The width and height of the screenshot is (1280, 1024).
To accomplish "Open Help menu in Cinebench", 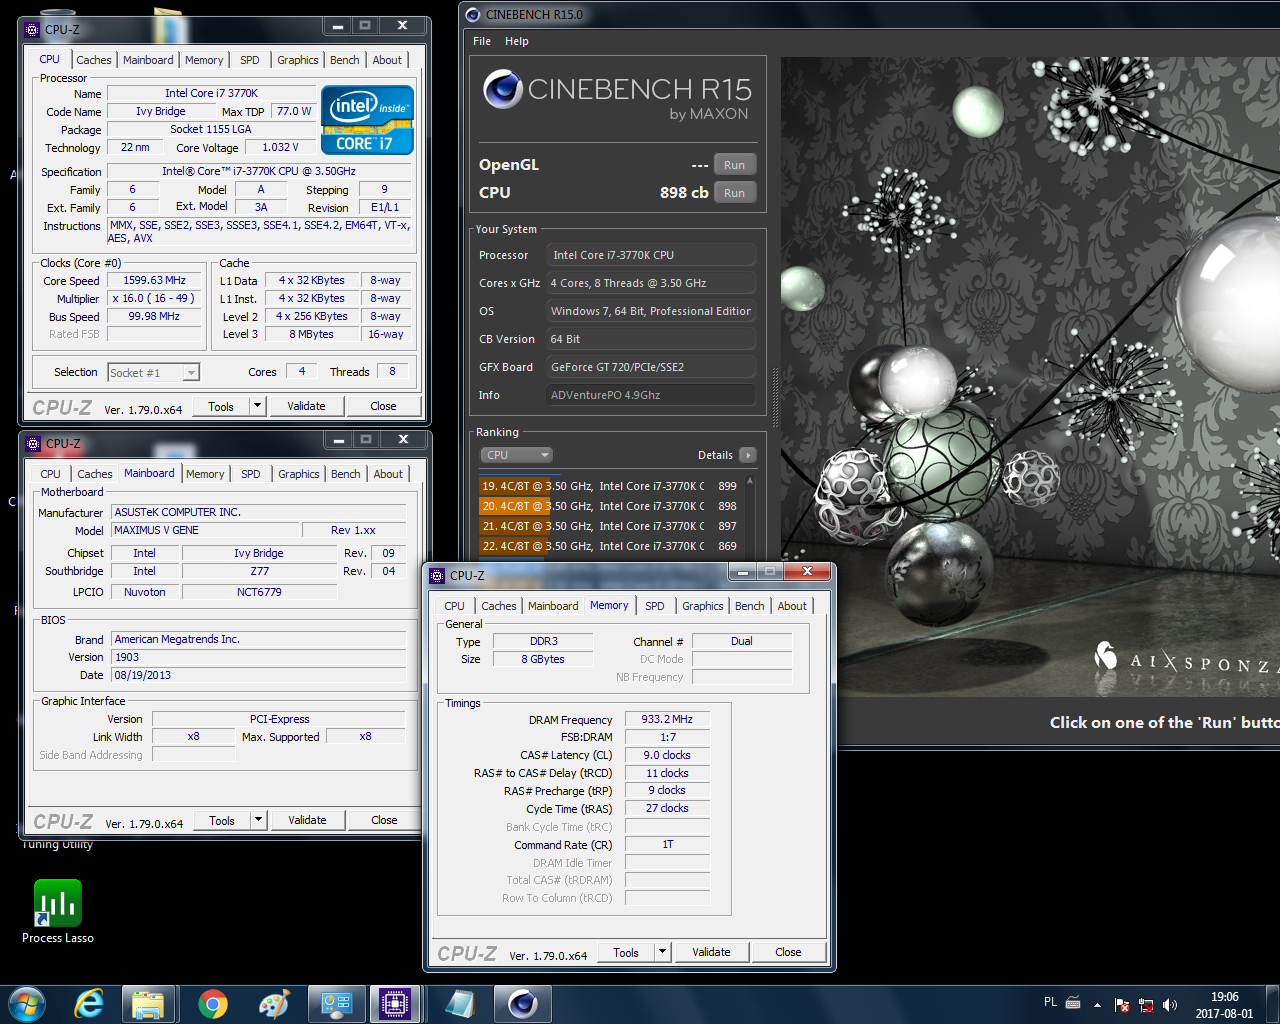I will coord(517,41).
